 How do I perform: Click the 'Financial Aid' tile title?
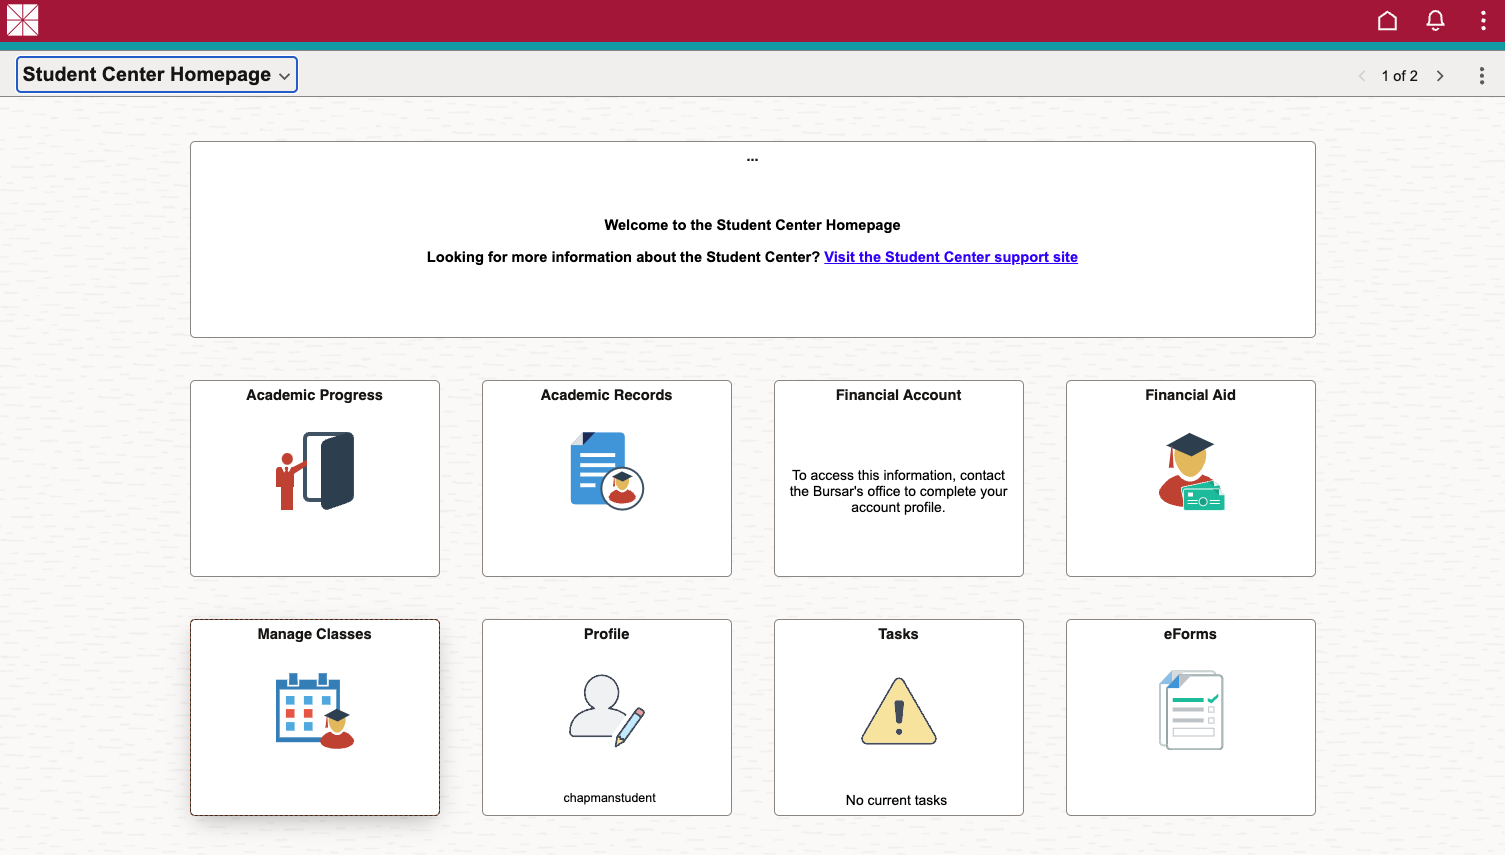pyautogui.click(x=1190, y=395)
